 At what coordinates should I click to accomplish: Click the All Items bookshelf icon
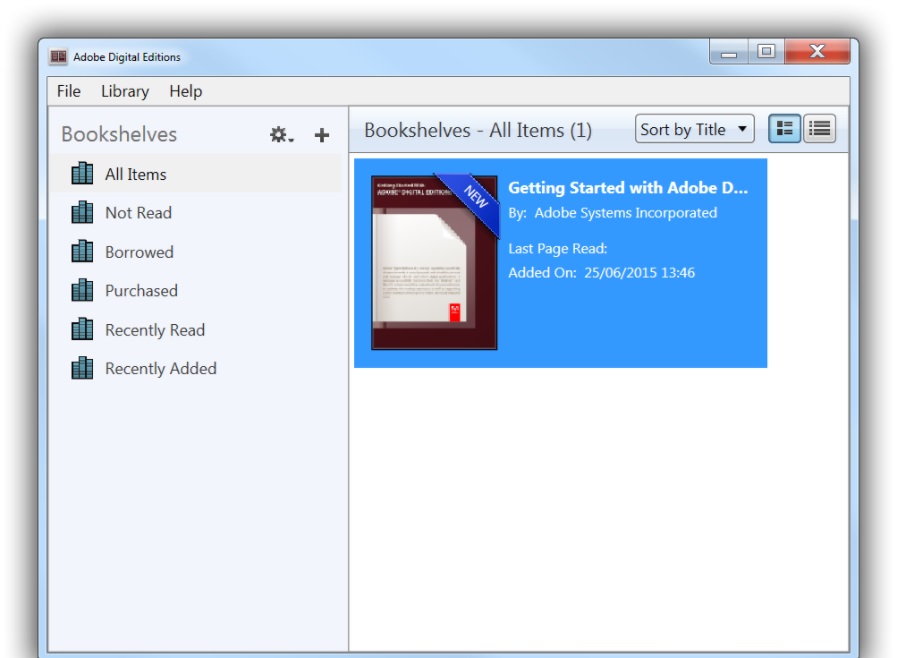point(82,173)
